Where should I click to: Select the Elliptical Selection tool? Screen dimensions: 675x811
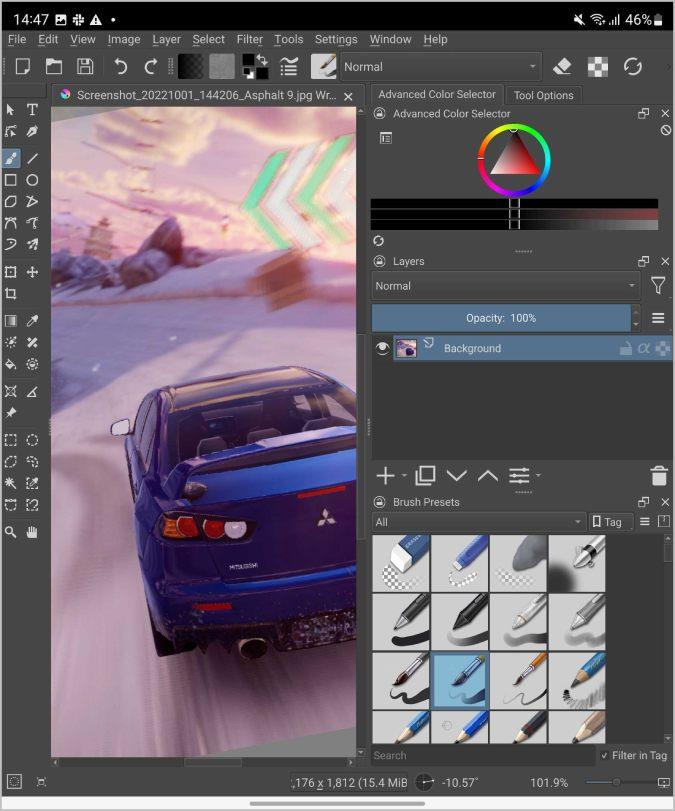[x=32, y=440]
